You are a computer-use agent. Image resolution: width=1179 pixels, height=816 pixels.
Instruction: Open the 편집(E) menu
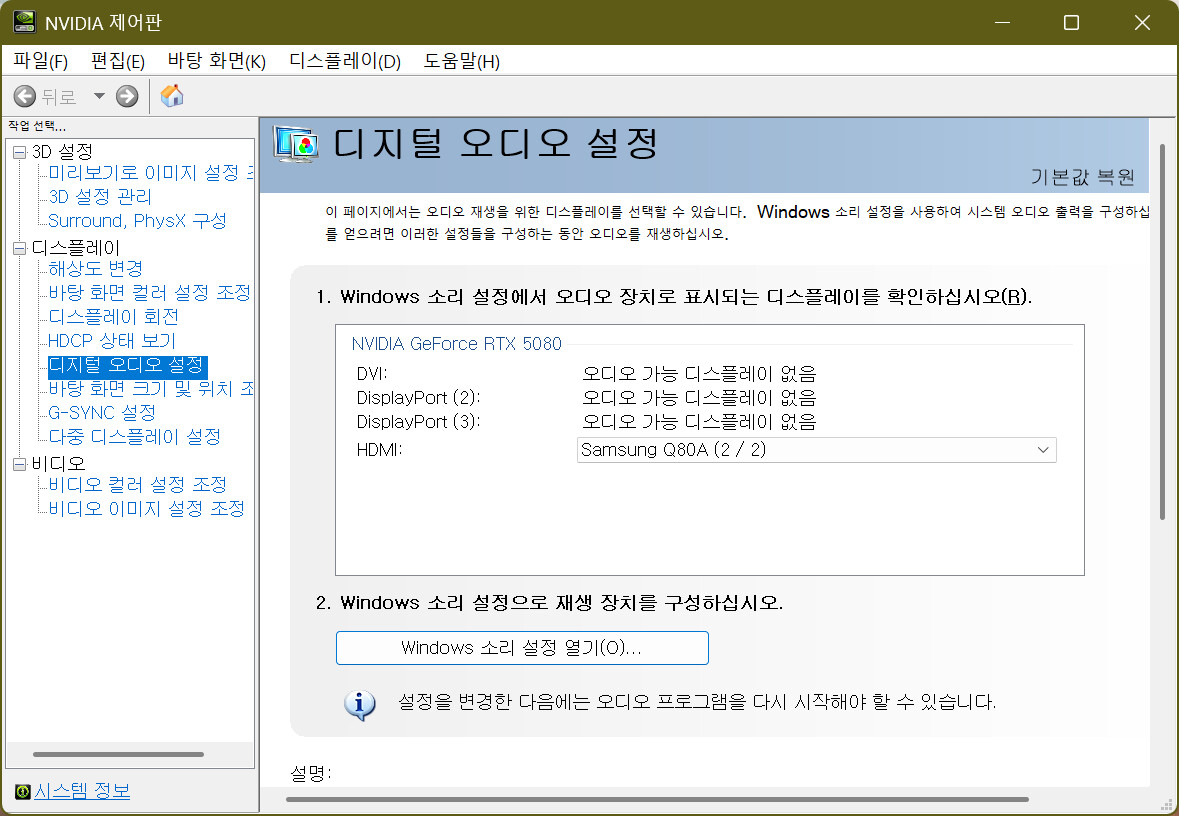pos(118,61)
